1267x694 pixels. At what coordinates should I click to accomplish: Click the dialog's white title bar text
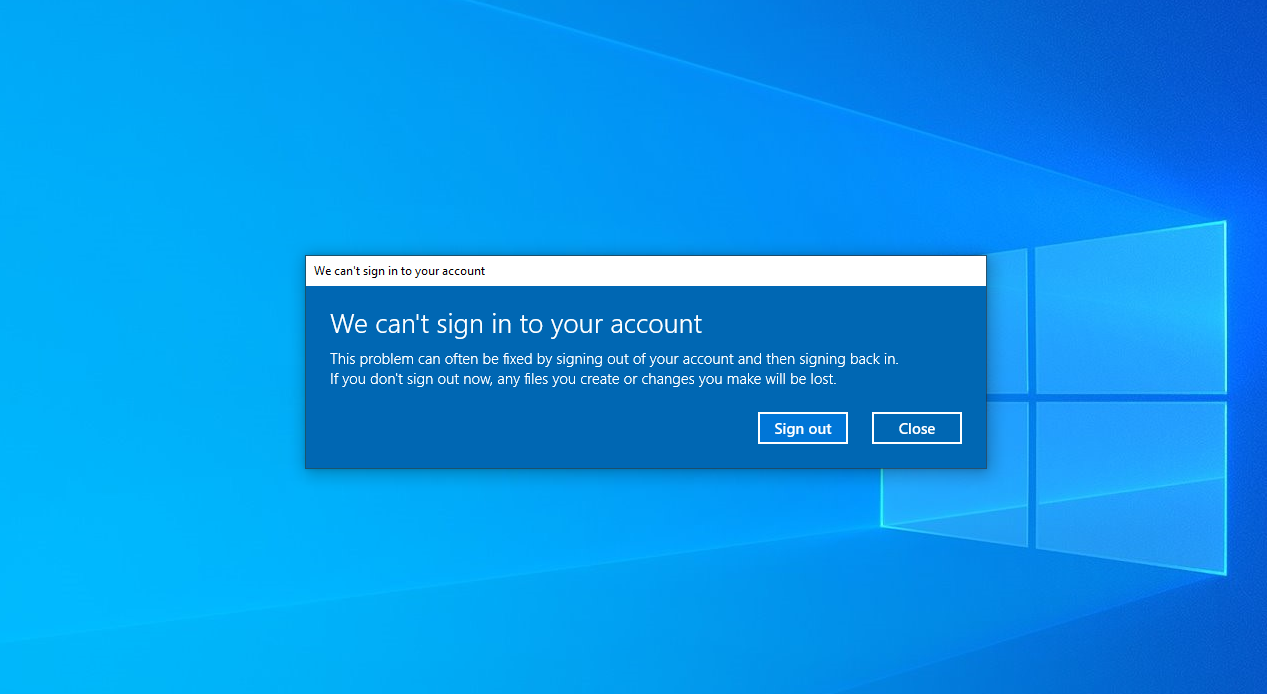399,271
